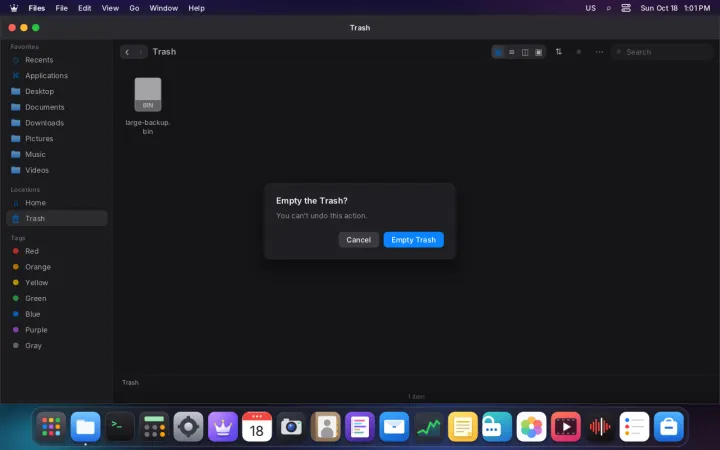
Task: Open Recents in the sidebar
Action: pyautogui.click(x=56, y=60)
